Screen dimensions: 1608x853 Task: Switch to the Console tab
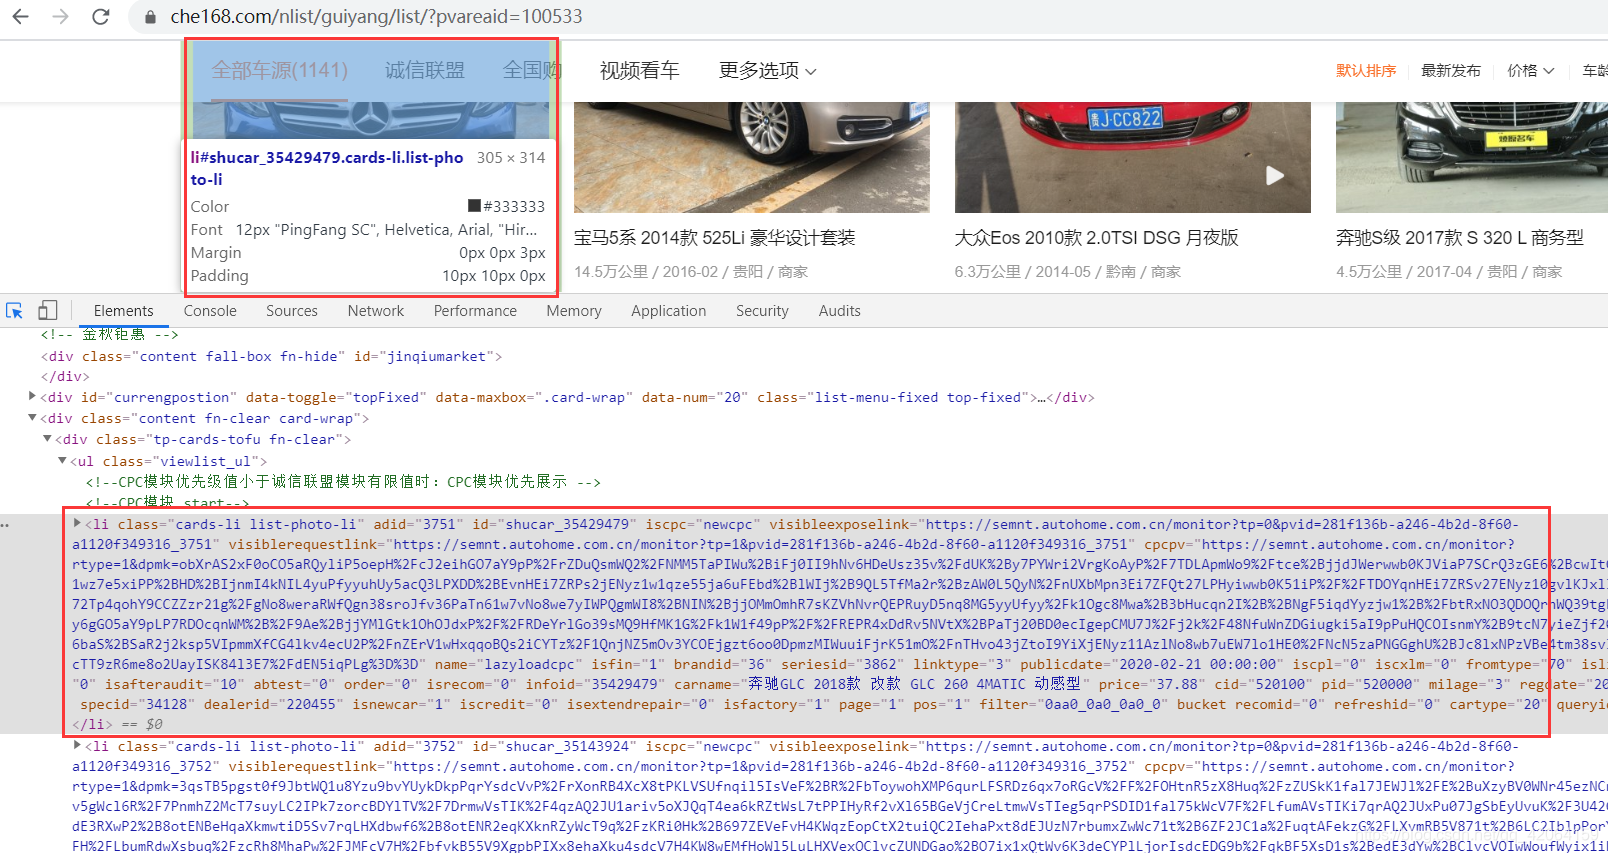coord(210,311)
